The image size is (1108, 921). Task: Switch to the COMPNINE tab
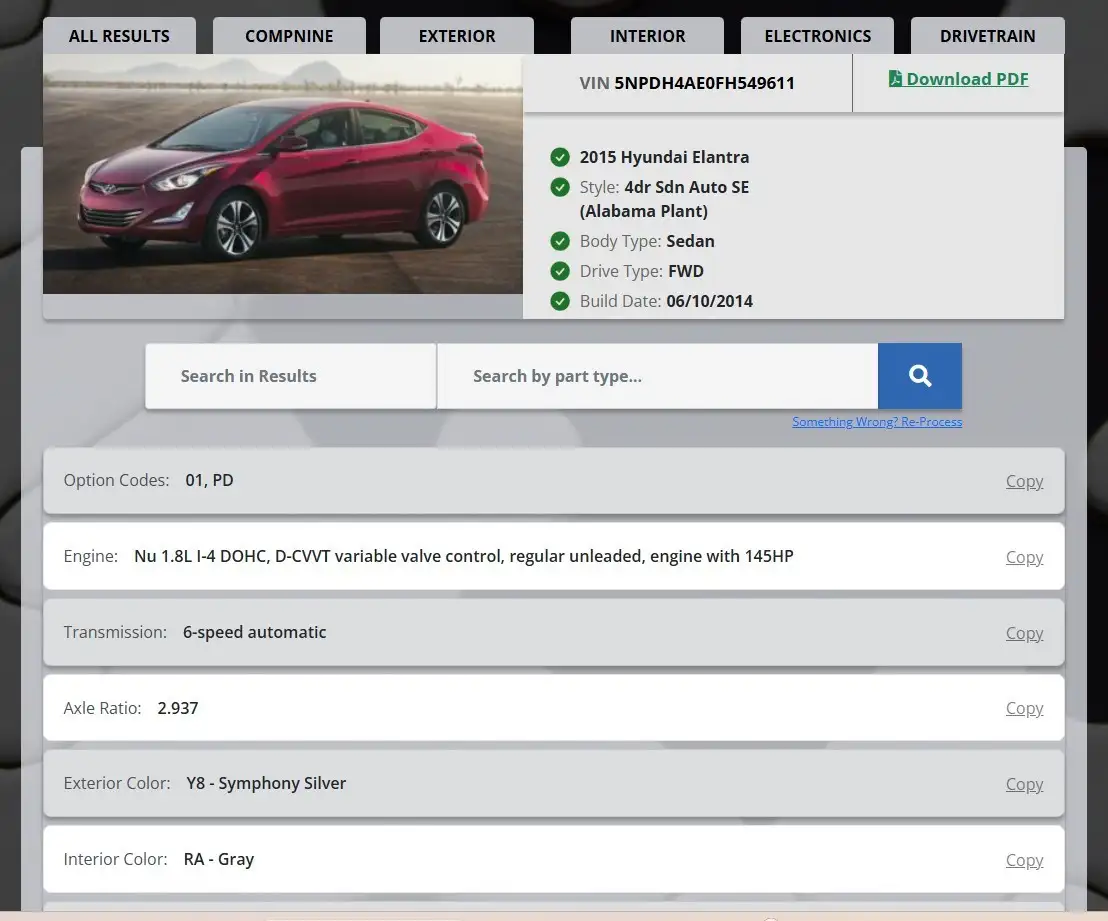[x=289, y=36]
